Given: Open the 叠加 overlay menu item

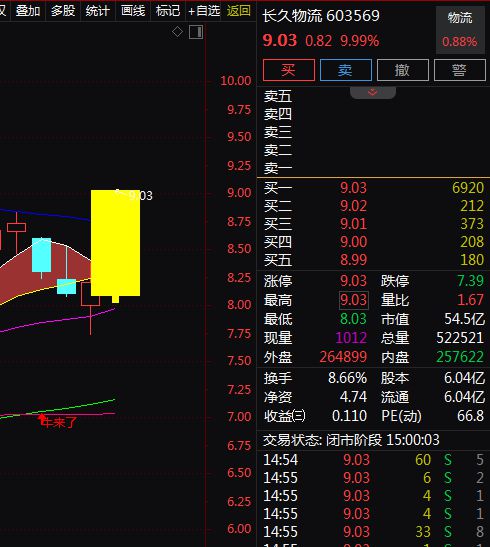Looking at the screenshot, I should click(28, 11).
